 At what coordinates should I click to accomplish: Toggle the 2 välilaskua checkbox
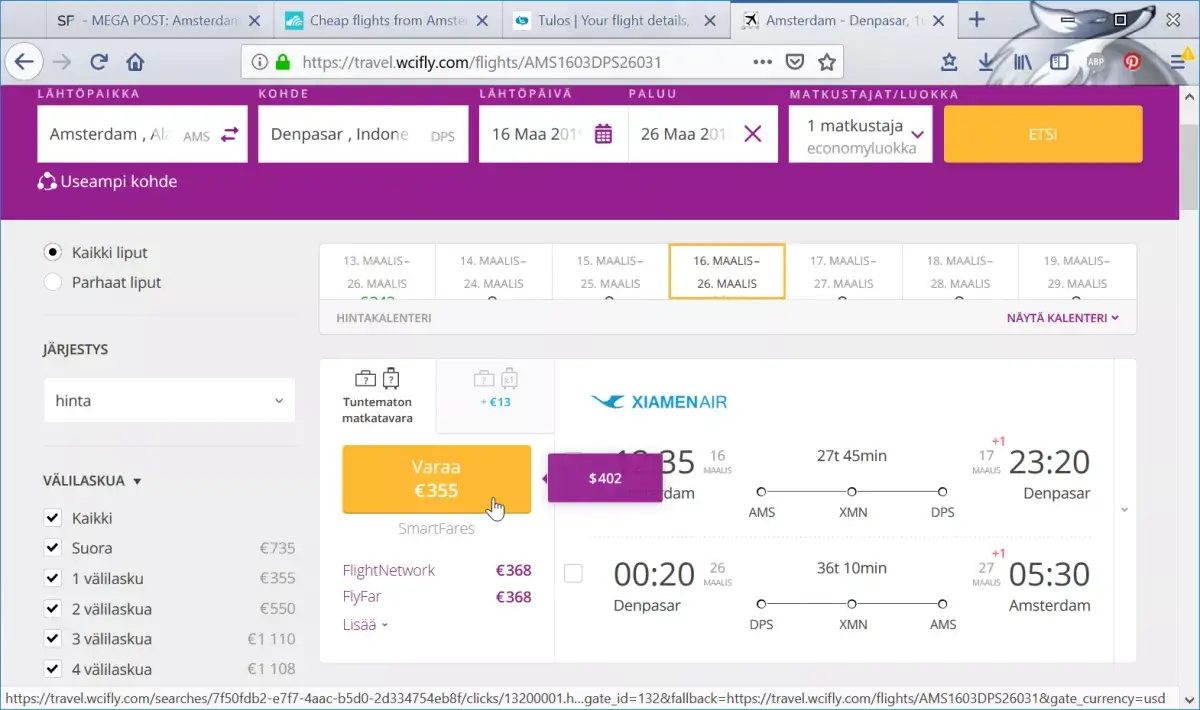tap(53, 608)
